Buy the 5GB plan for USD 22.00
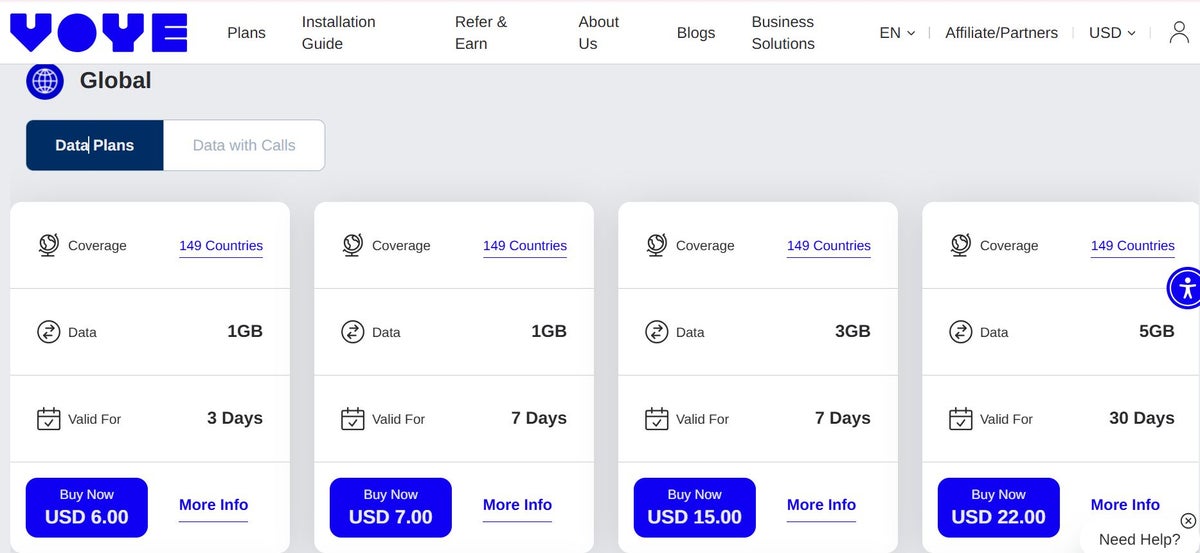1200x553 pixels. point(998,507)
